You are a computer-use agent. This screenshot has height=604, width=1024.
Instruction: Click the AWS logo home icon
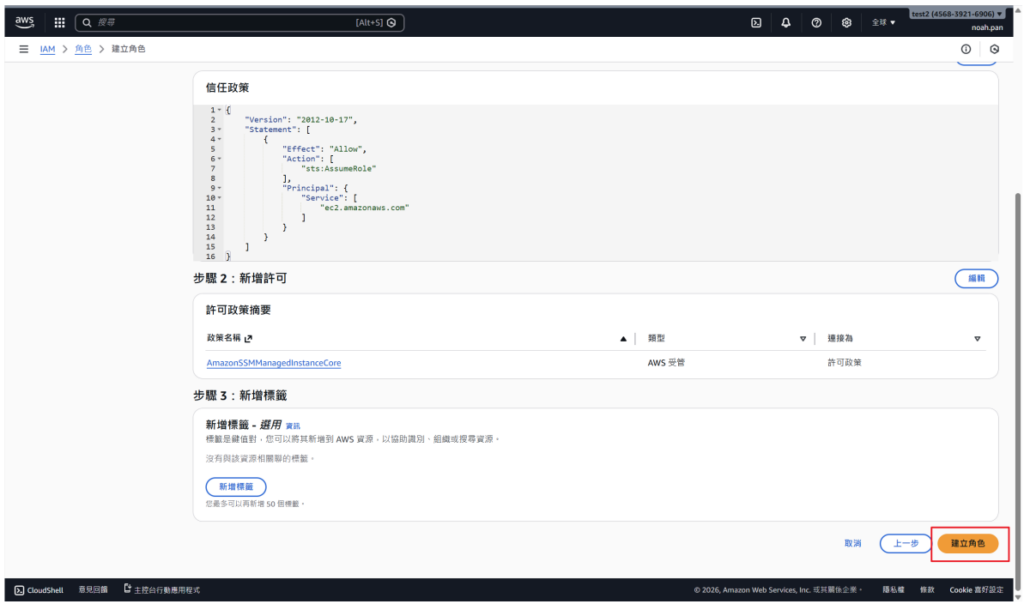[x=25, y=22]
